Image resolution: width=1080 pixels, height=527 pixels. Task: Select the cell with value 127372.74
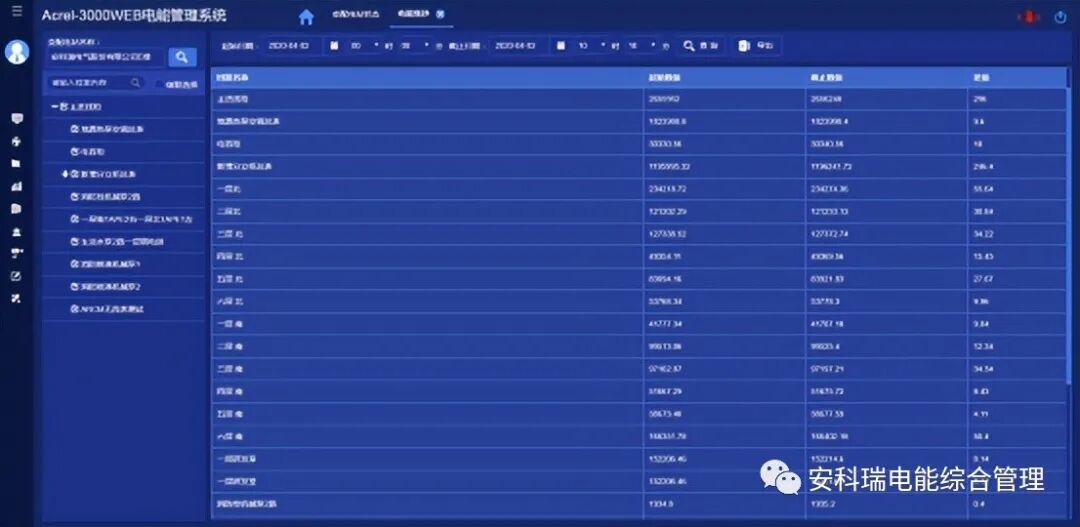pyautogui.click(x=886, y=234)
